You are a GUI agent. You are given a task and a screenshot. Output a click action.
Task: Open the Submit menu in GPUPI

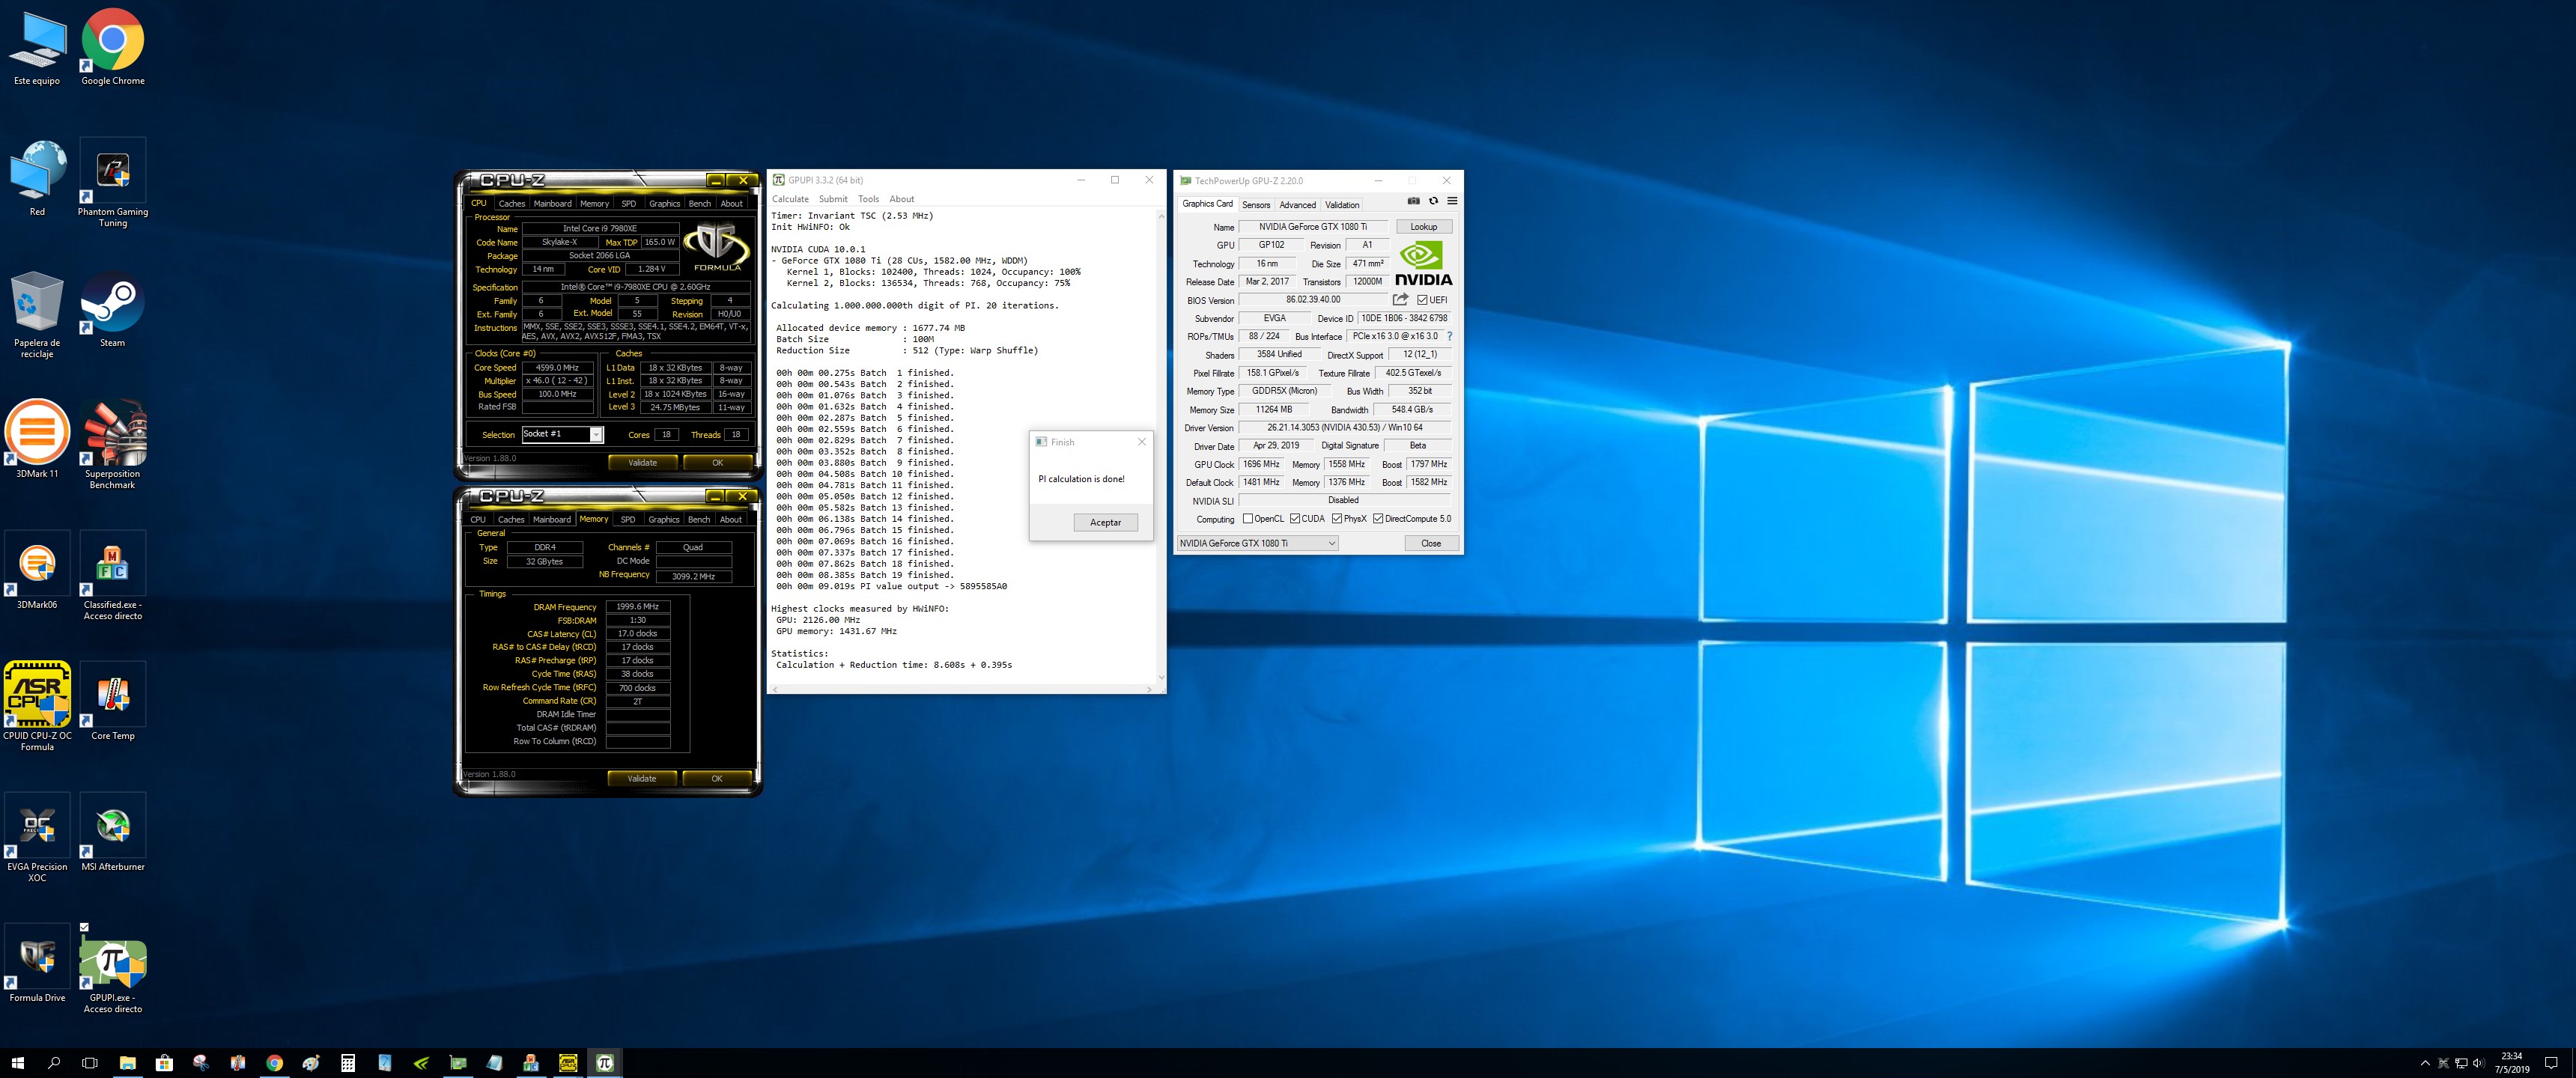pyautogui.click(x=833, y=199)
